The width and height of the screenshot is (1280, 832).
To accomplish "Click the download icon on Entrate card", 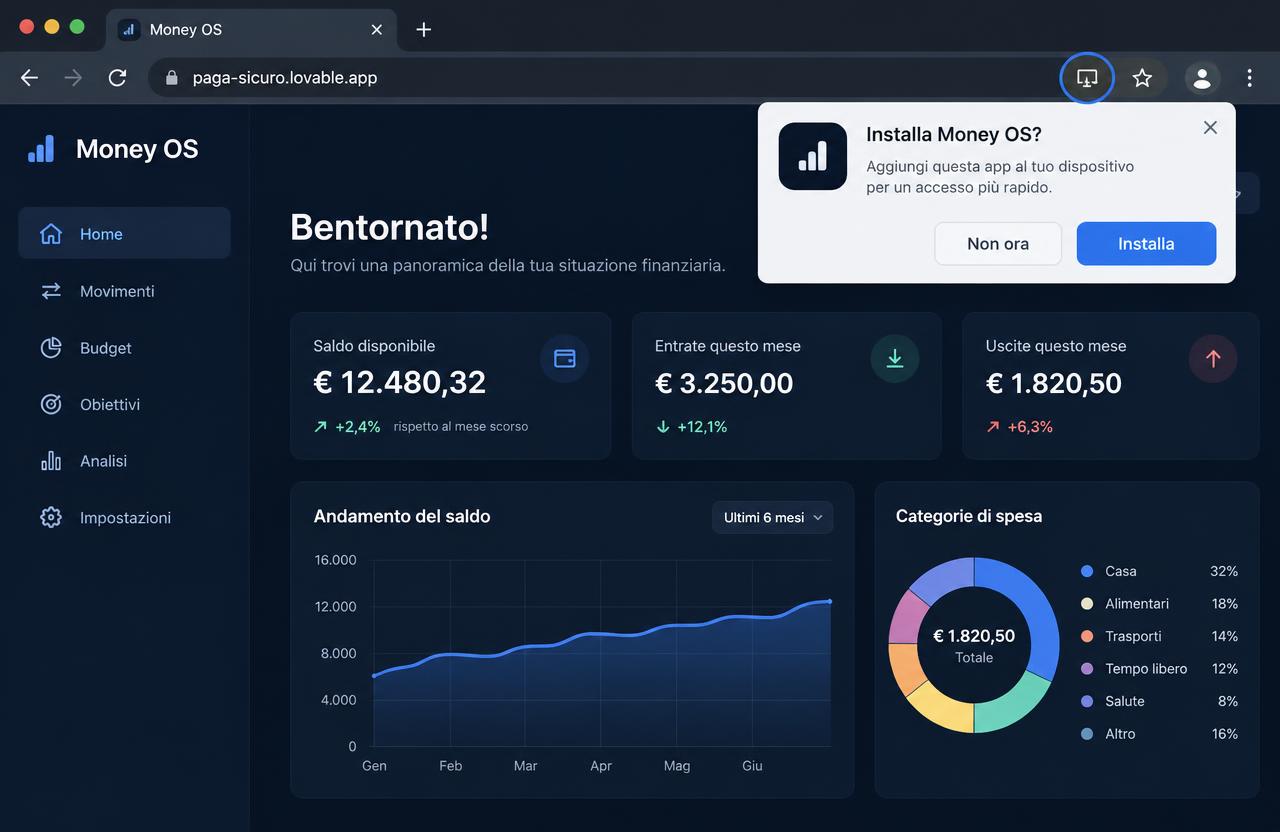I will point(895,358).
